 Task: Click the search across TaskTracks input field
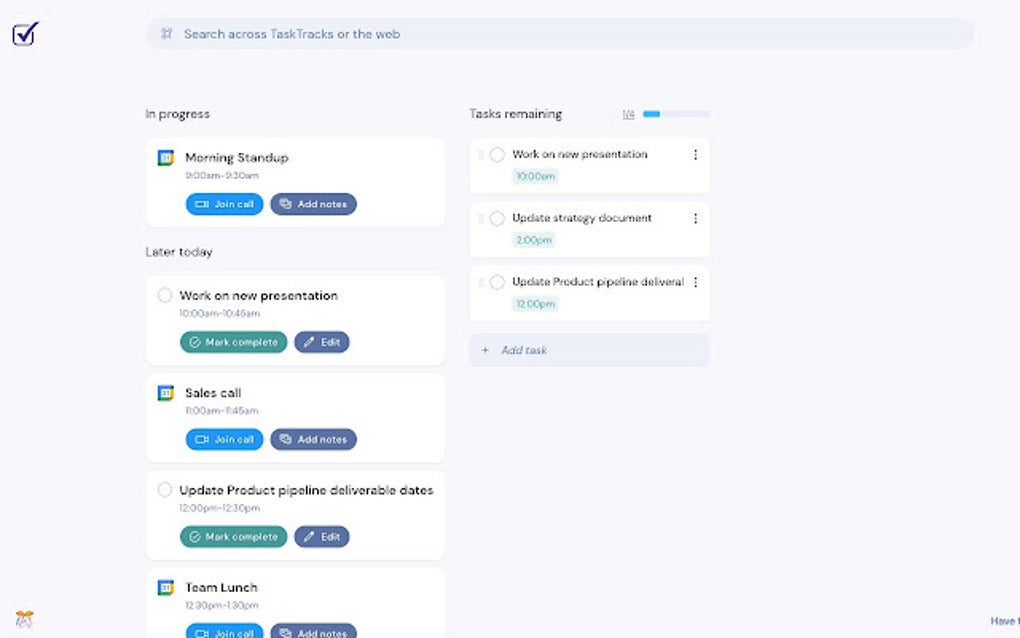coord(400,33)
